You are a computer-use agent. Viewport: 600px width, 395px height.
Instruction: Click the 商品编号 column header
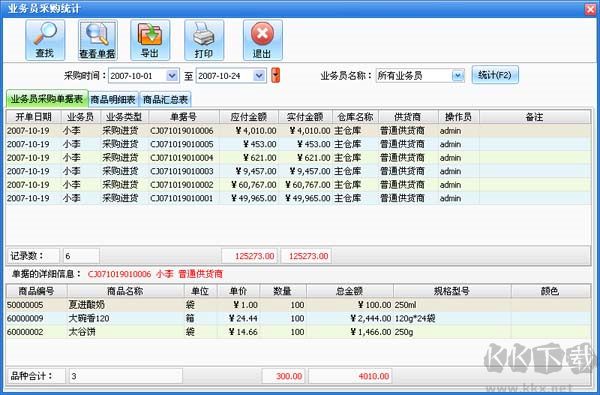pyautogui.click(x=37, y=291)
